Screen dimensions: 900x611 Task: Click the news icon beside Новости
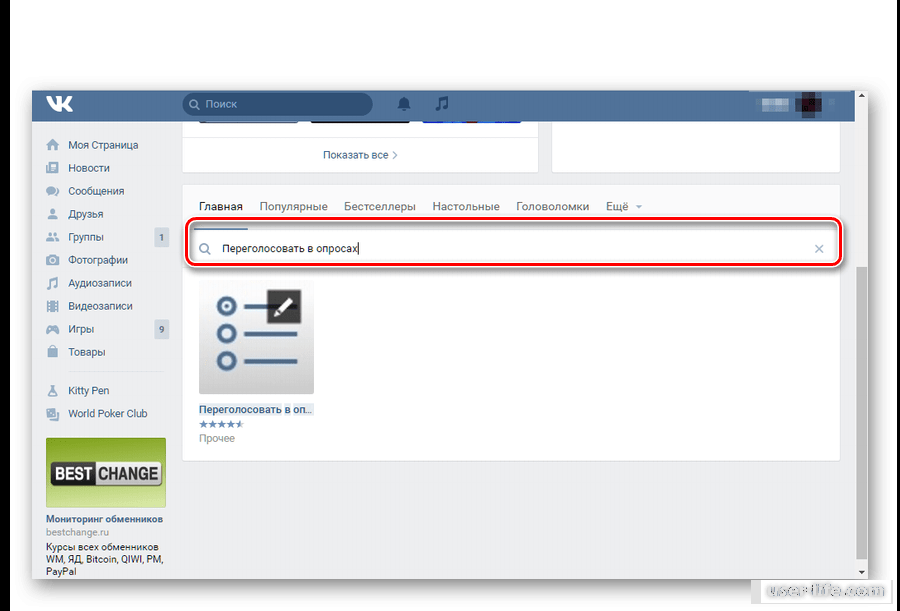52,168
